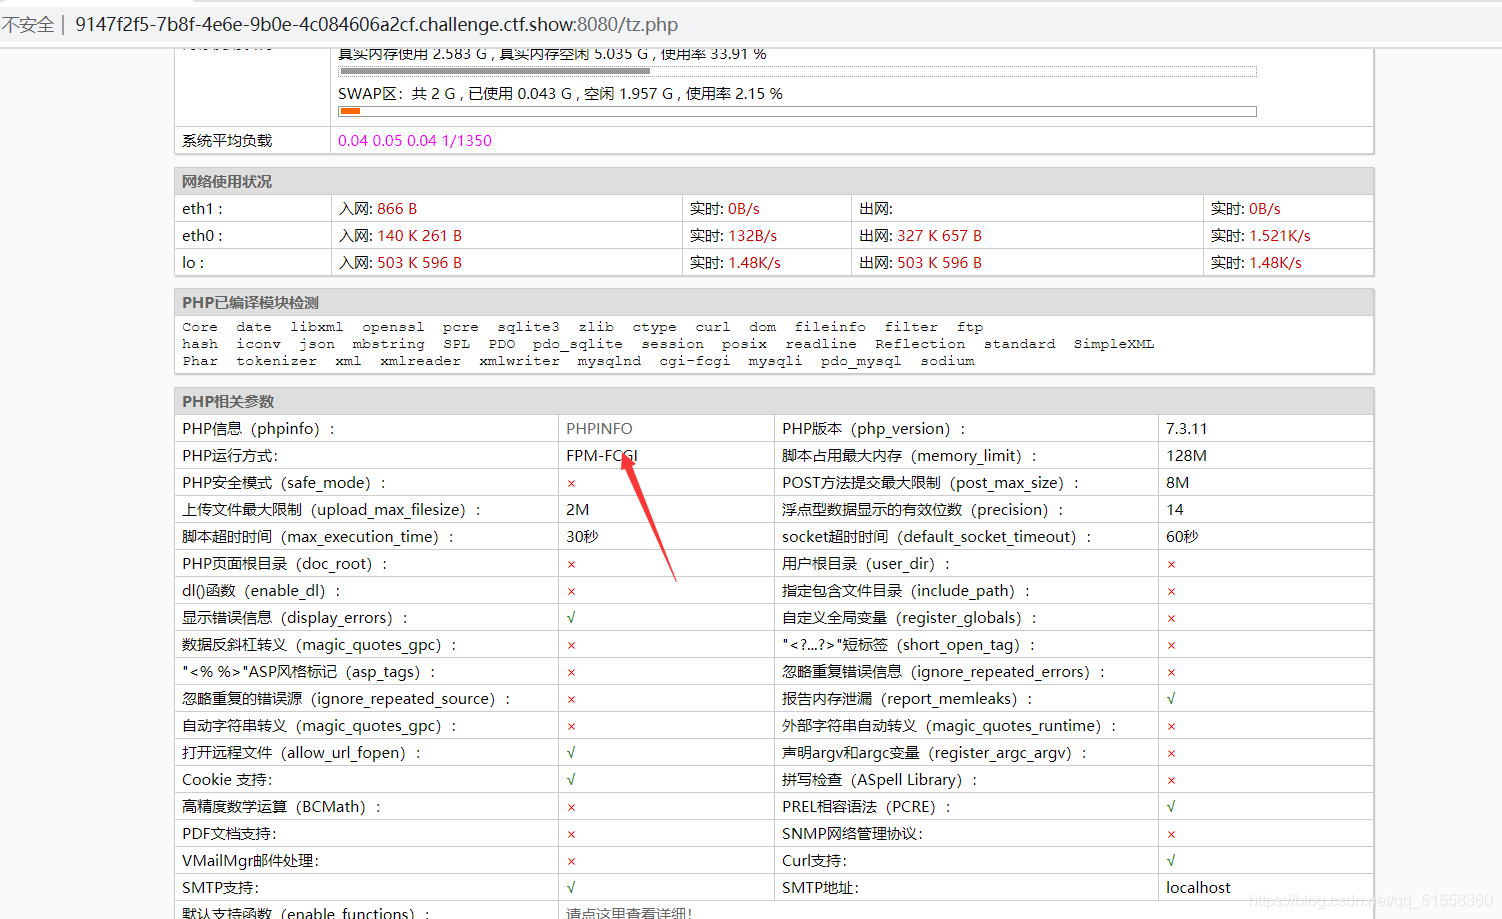This screenshot has width=1502, height=919.
Task: Click upload_max_filesize value 2M
Action: pos(577,509)
